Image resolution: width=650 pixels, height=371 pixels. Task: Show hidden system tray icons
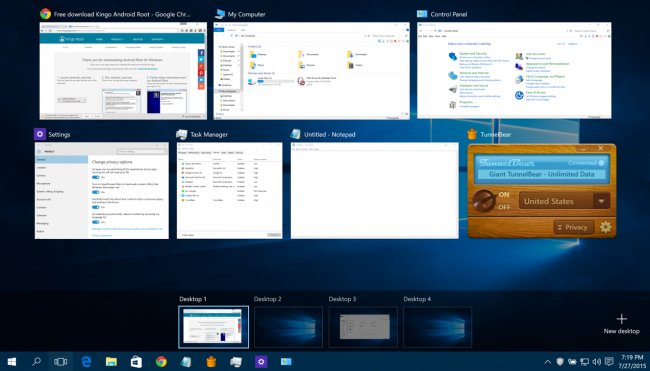point(548,362)
